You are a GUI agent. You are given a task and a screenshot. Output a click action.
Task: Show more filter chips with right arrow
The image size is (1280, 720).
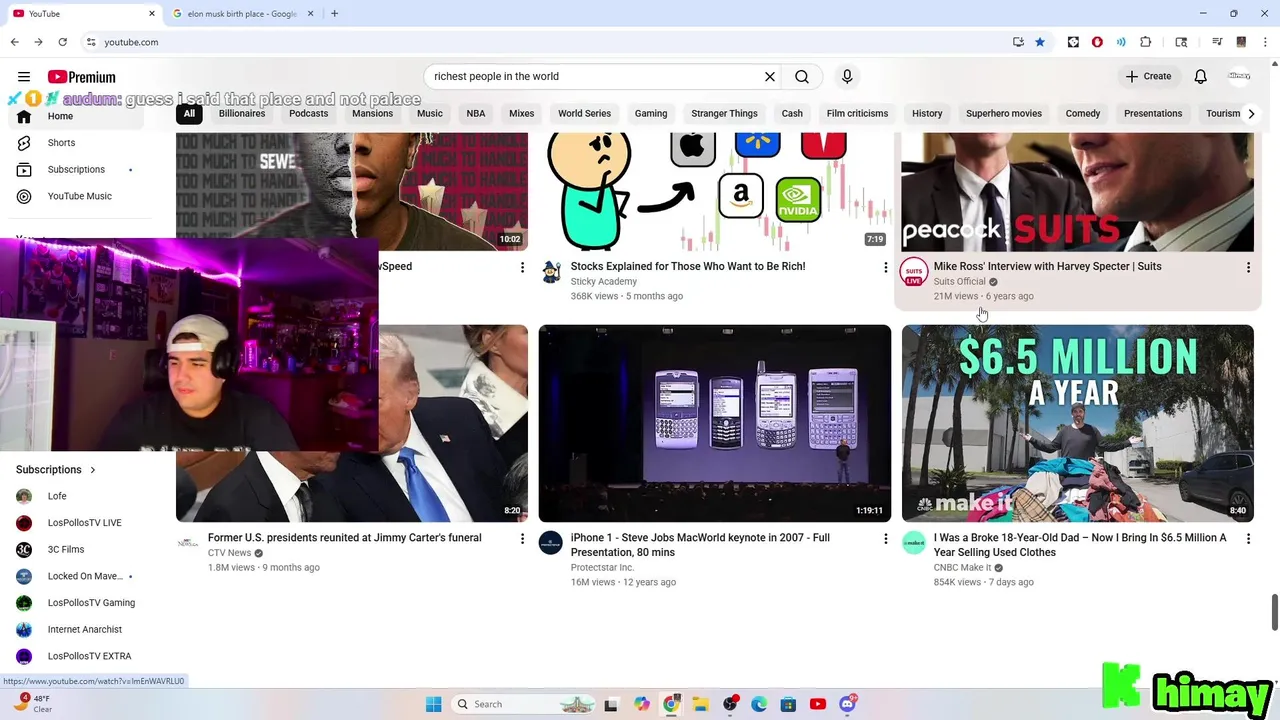point(1251,113)
